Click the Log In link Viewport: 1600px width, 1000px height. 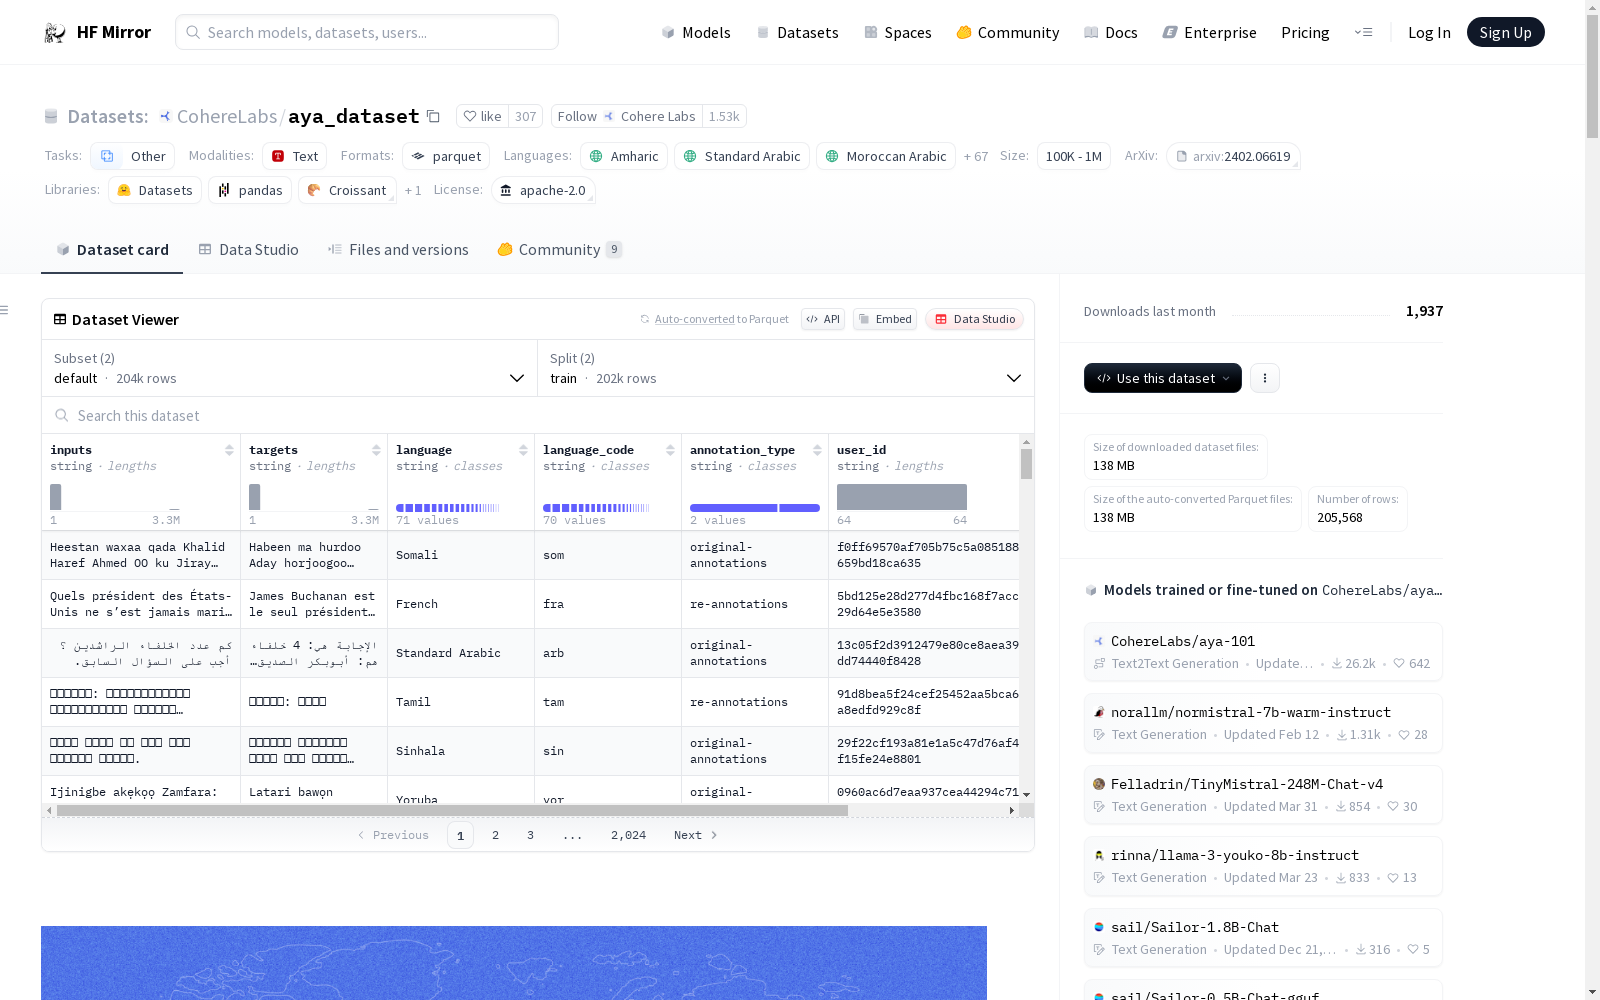[1429, 32]
